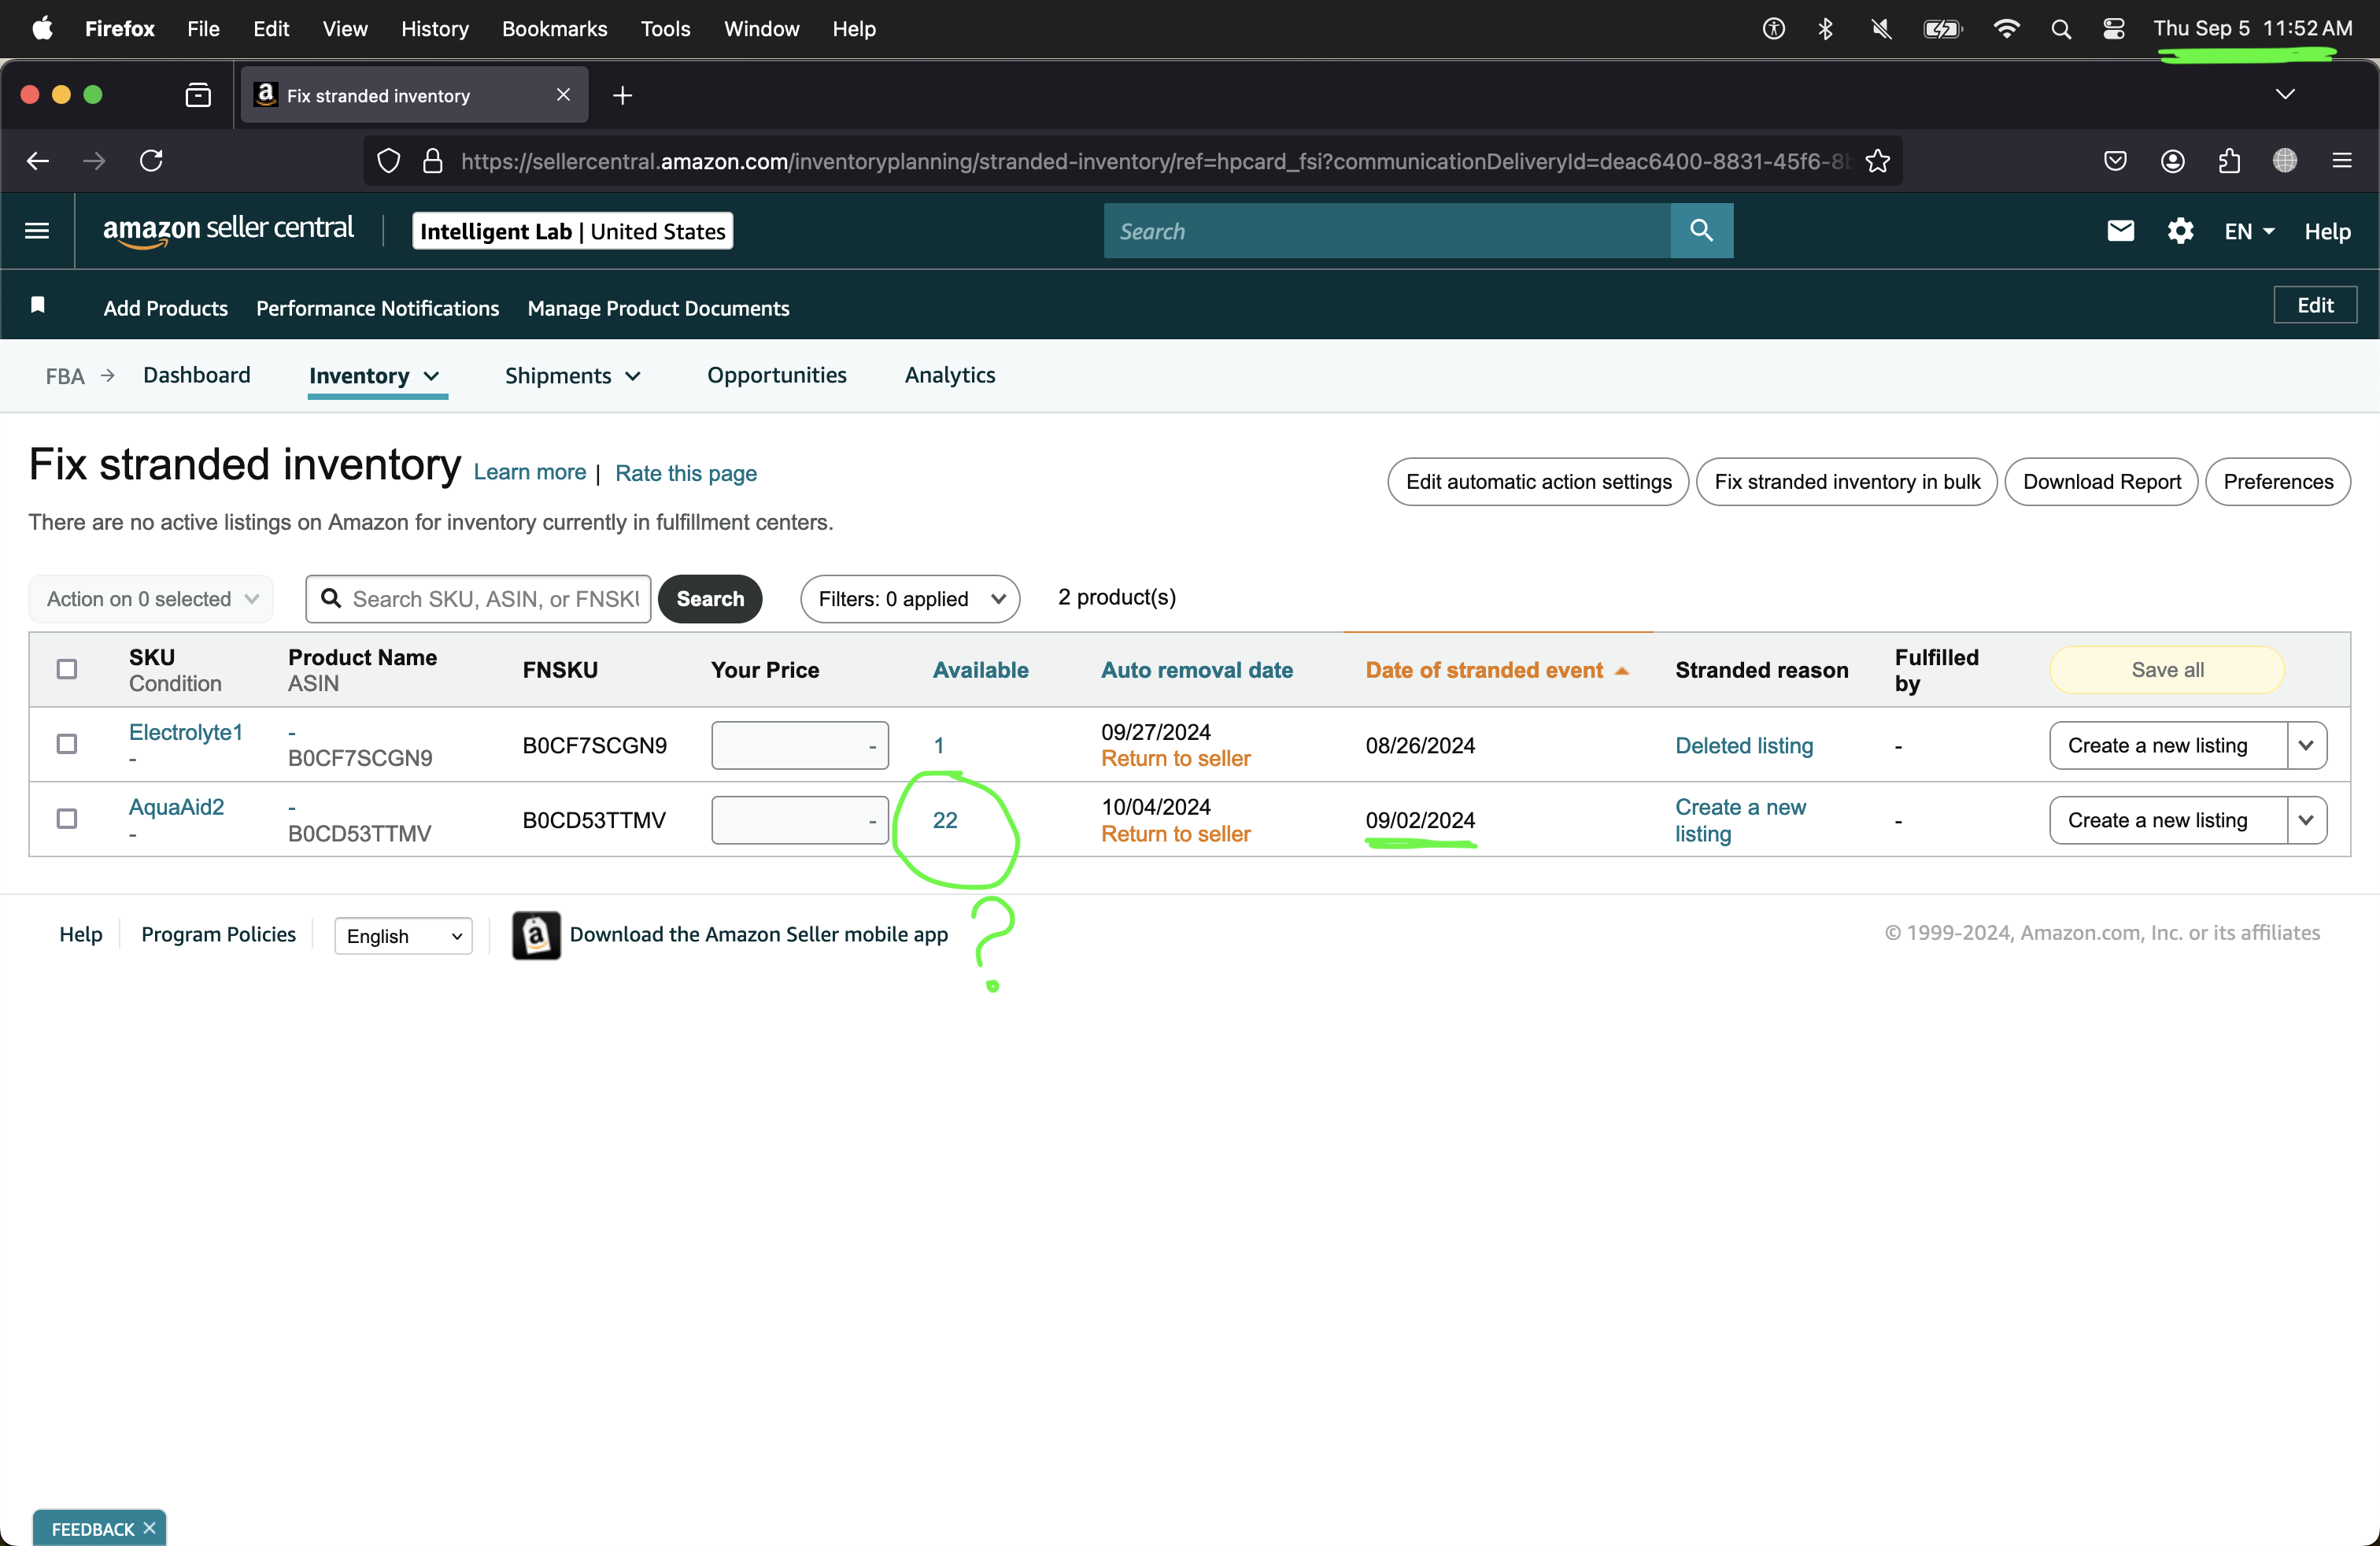
Task: Open the list all tabs chevron
Action: point(2285,94)
